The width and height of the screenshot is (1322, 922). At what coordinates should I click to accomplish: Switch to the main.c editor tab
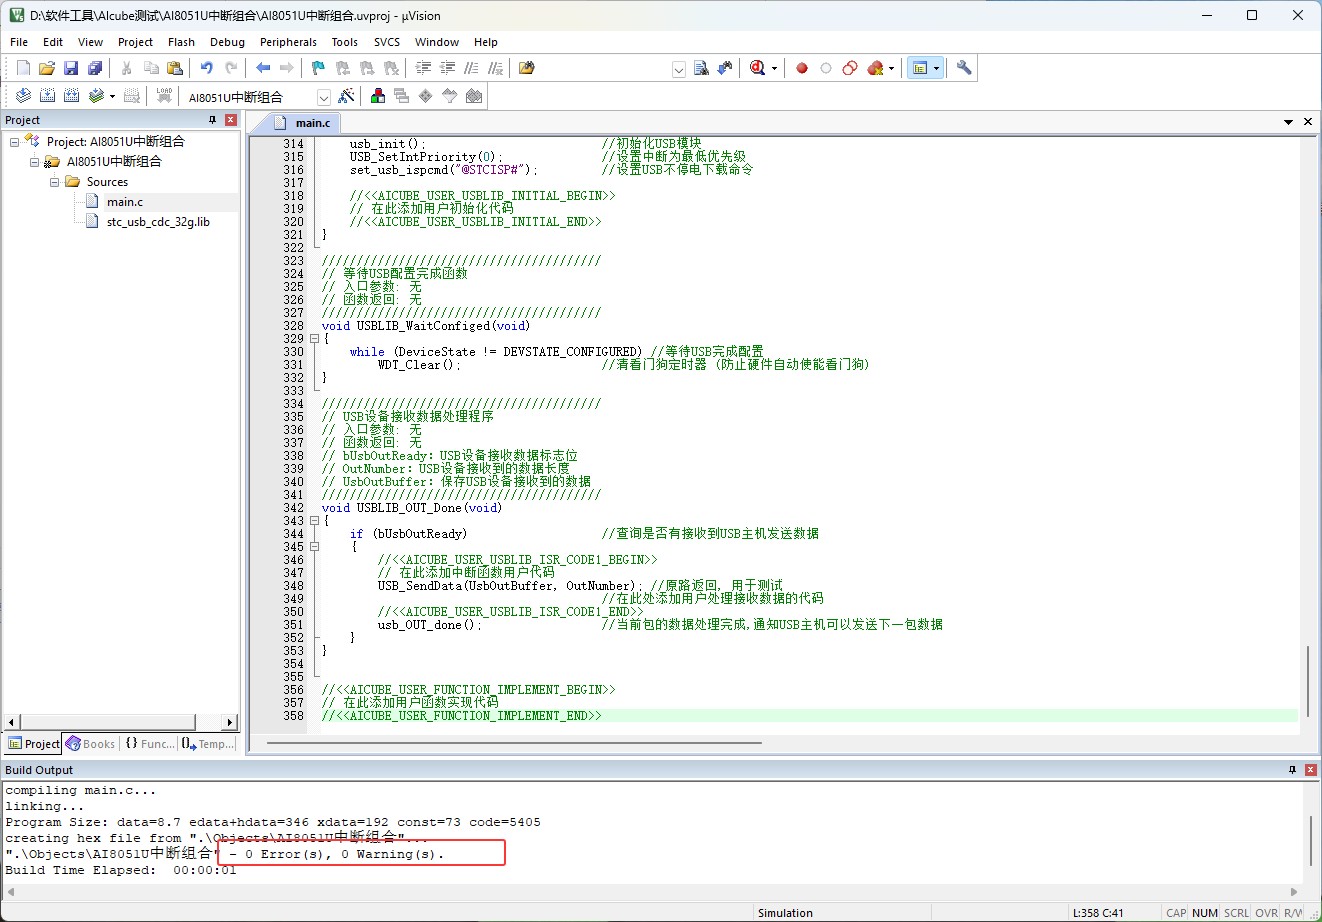tap(303, 122)
